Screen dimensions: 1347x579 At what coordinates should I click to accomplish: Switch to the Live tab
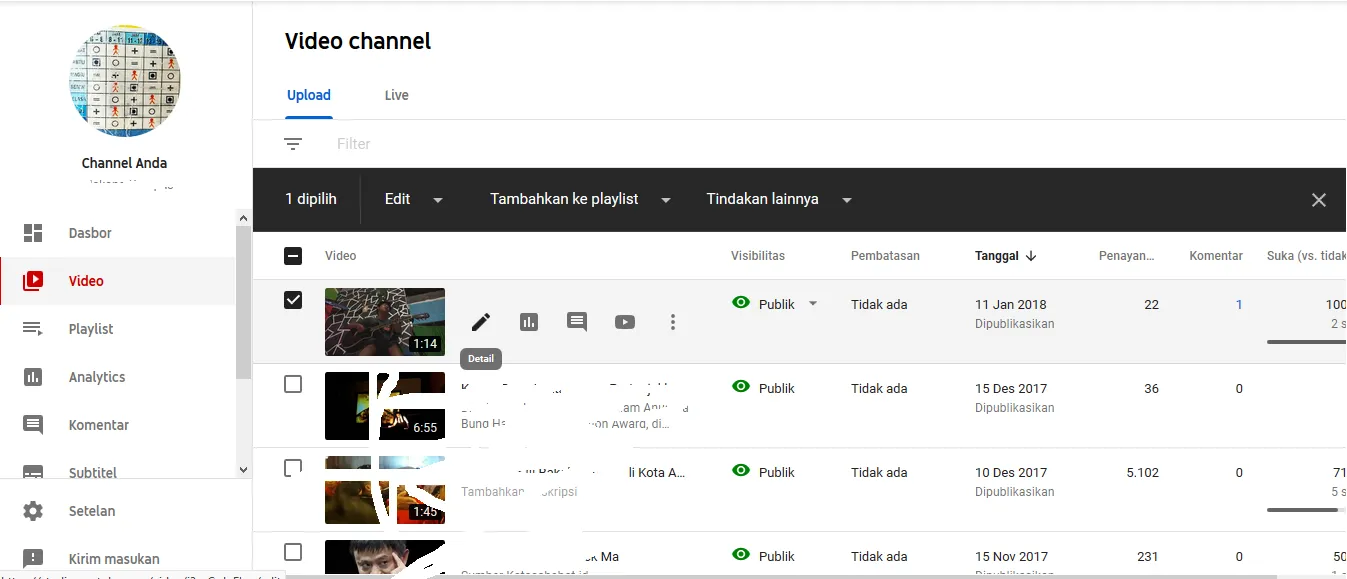(397, 95)
